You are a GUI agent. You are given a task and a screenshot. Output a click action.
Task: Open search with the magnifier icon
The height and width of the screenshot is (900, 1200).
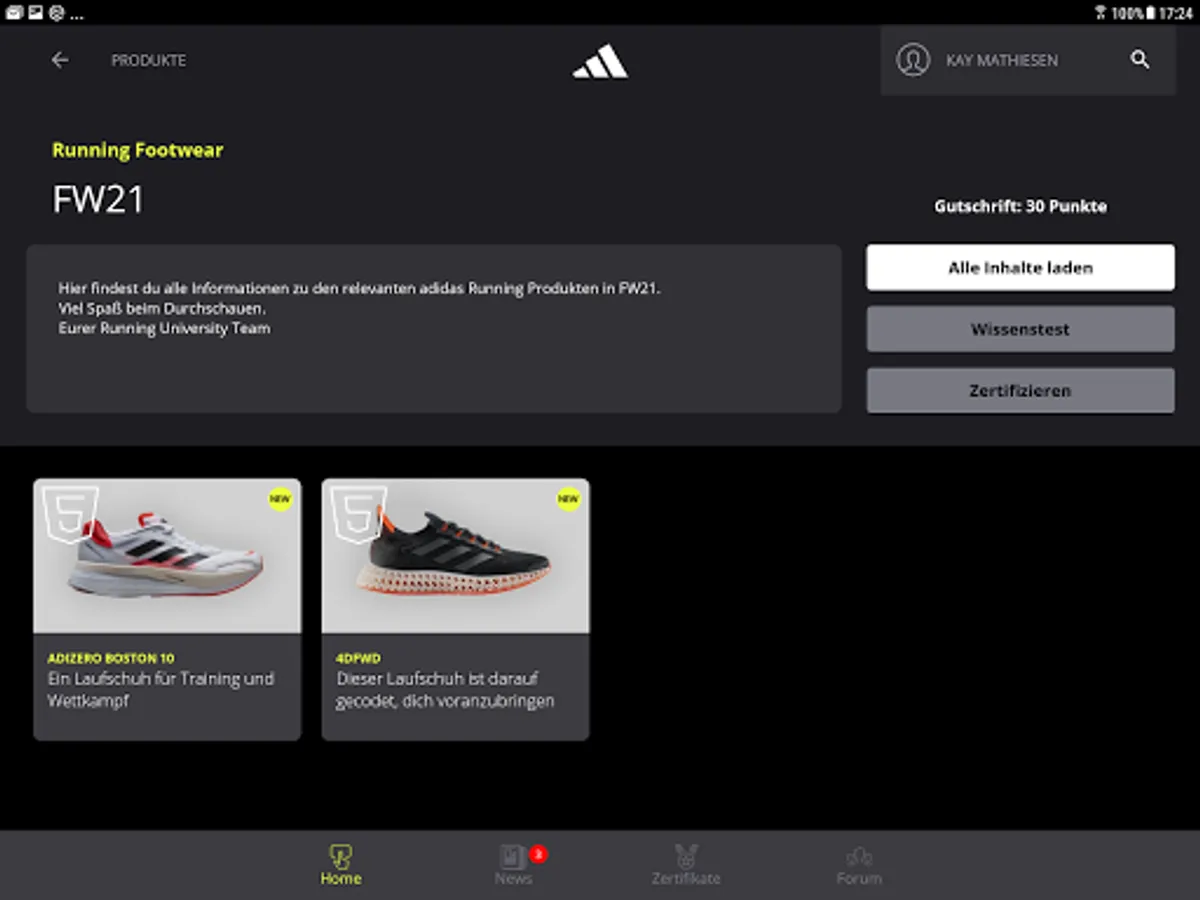tap(1140, 60)
